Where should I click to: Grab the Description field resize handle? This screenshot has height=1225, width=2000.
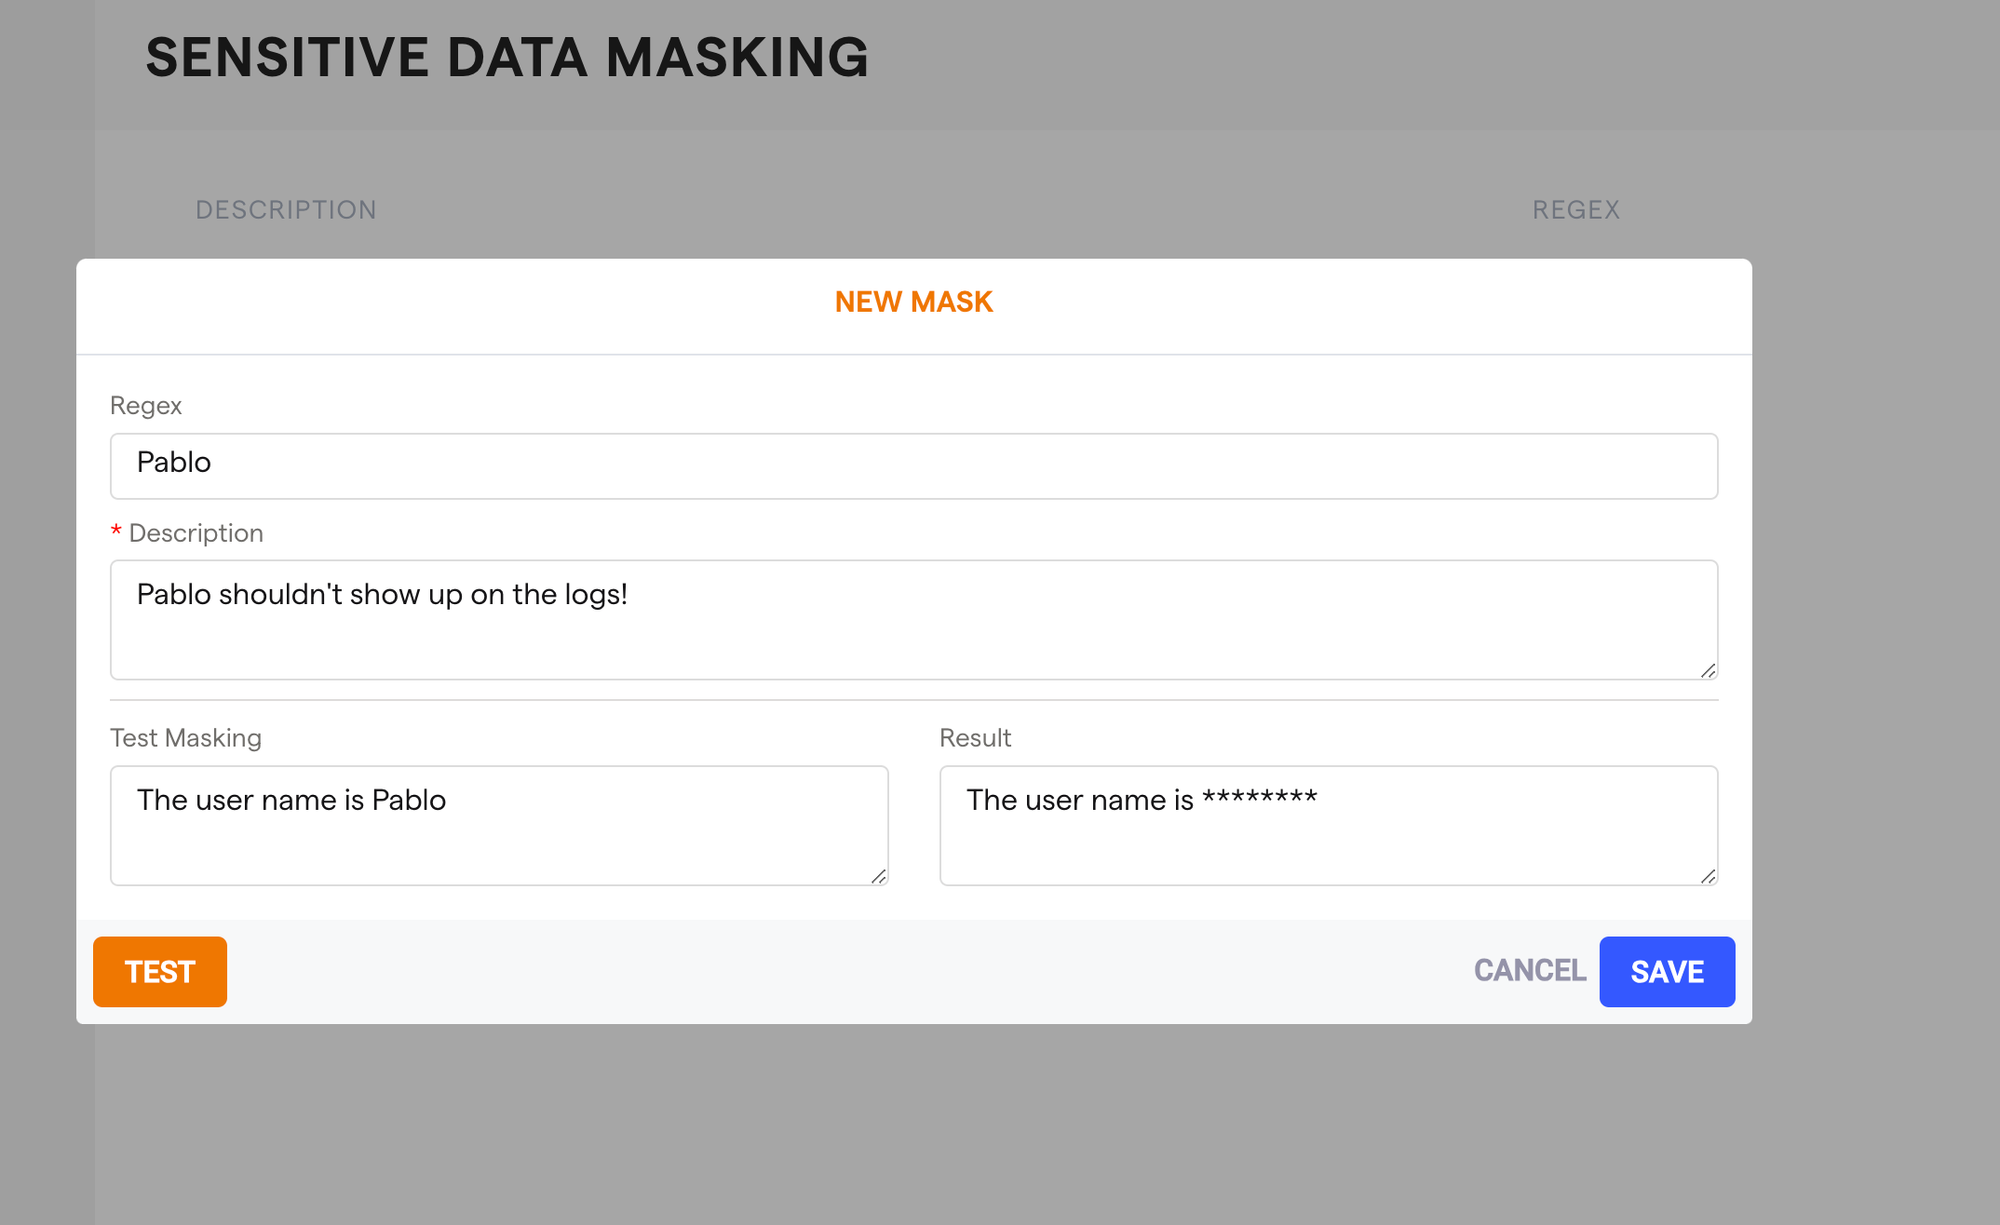[1708, 671]
